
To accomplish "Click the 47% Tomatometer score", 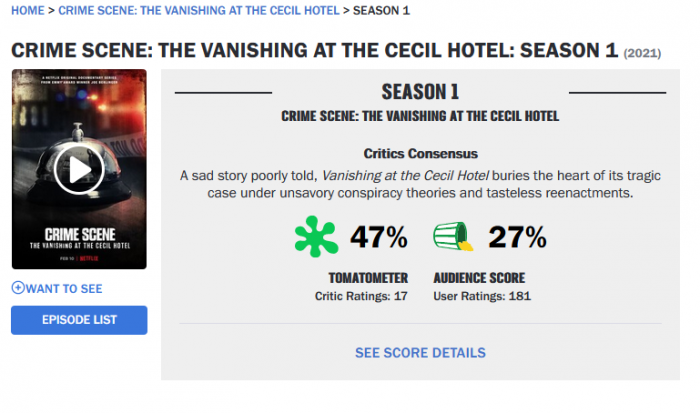I will click(x=378, y=237).
